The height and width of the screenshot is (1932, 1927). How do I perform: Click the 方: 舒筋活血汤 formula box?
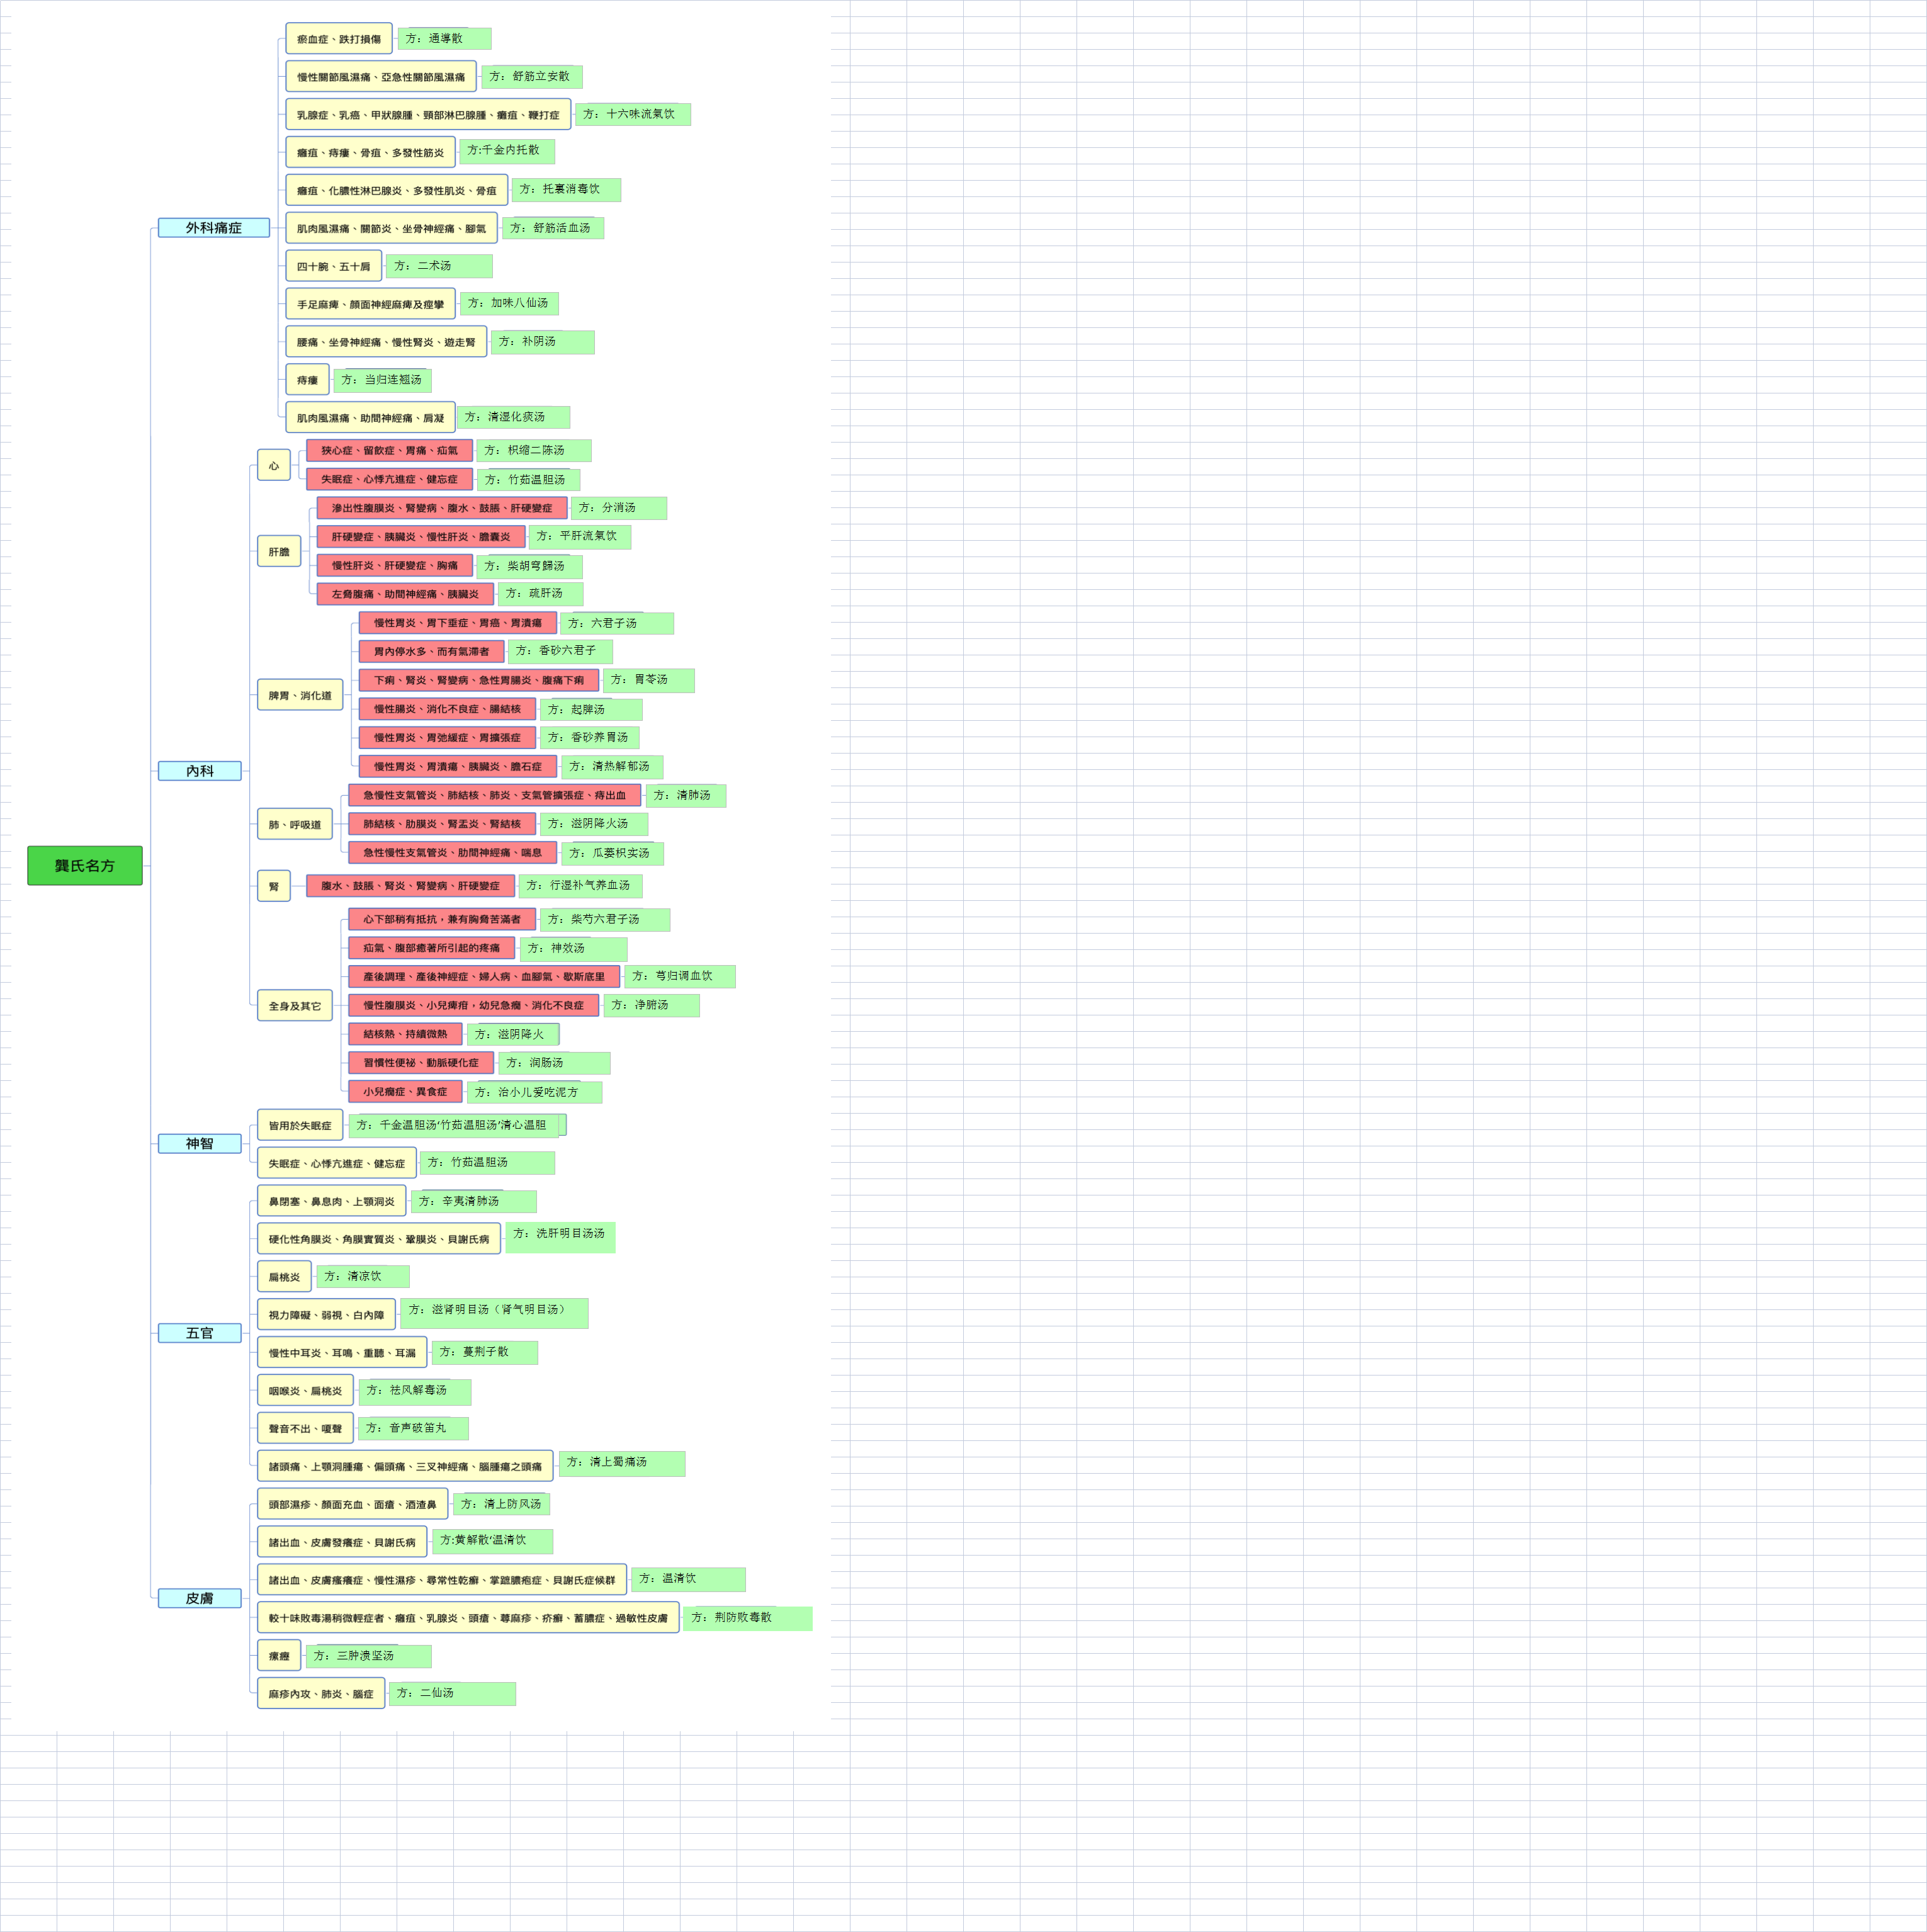[x=553, y=228]
